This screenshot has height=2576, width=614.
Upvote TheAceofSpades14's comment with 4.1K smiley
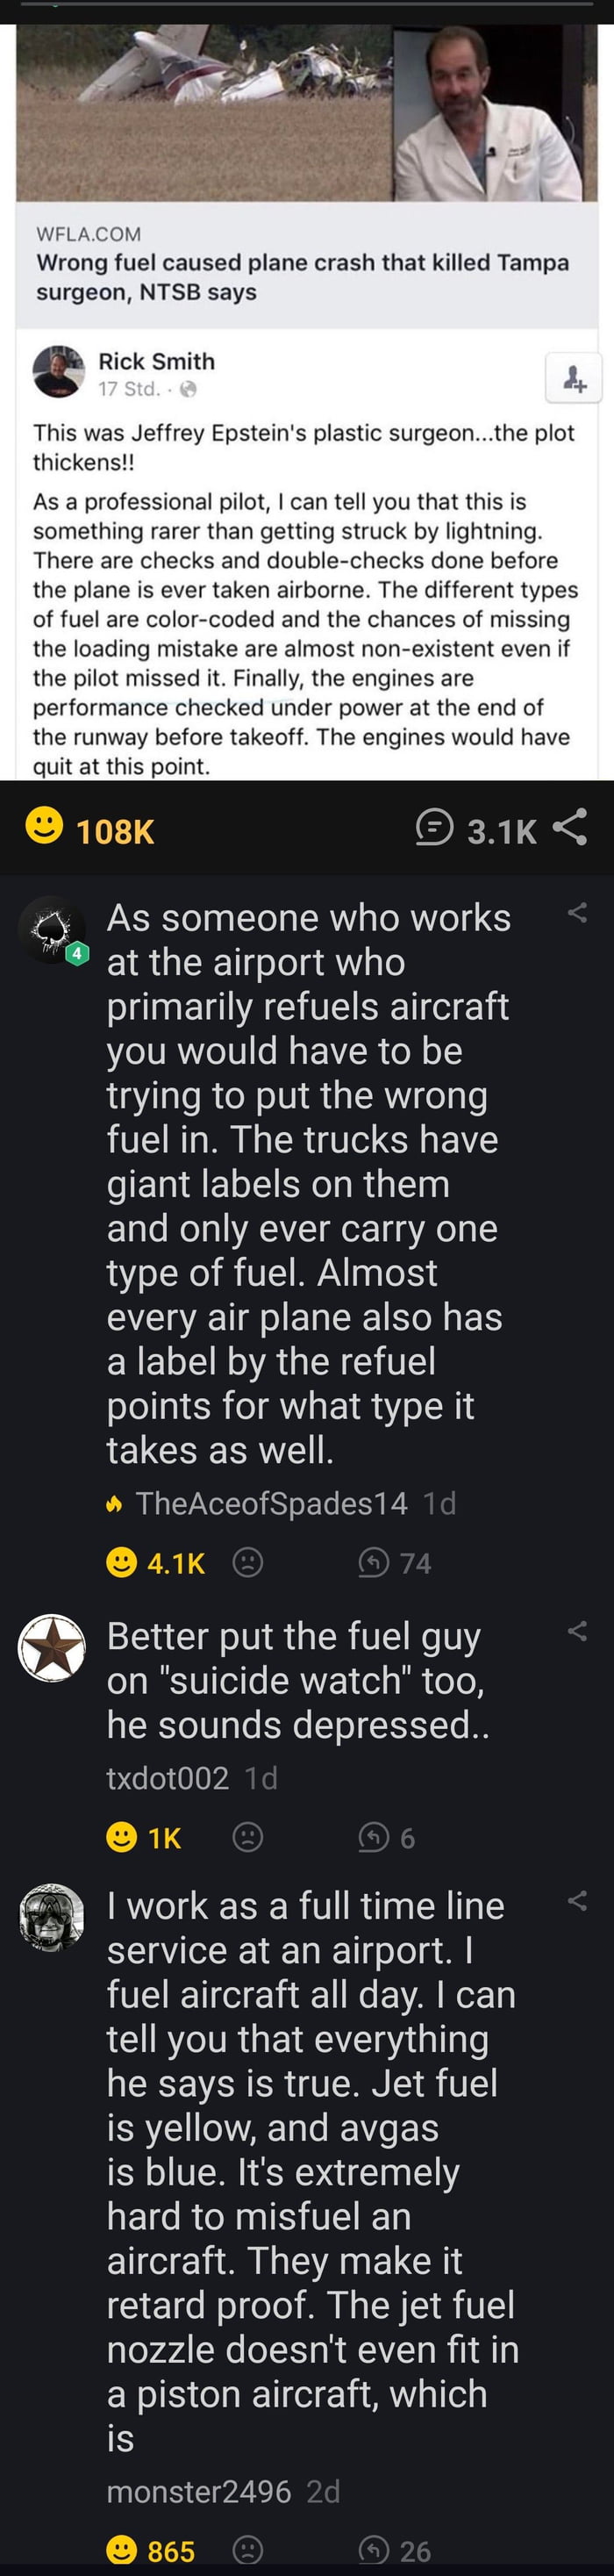click(122, 1562)
